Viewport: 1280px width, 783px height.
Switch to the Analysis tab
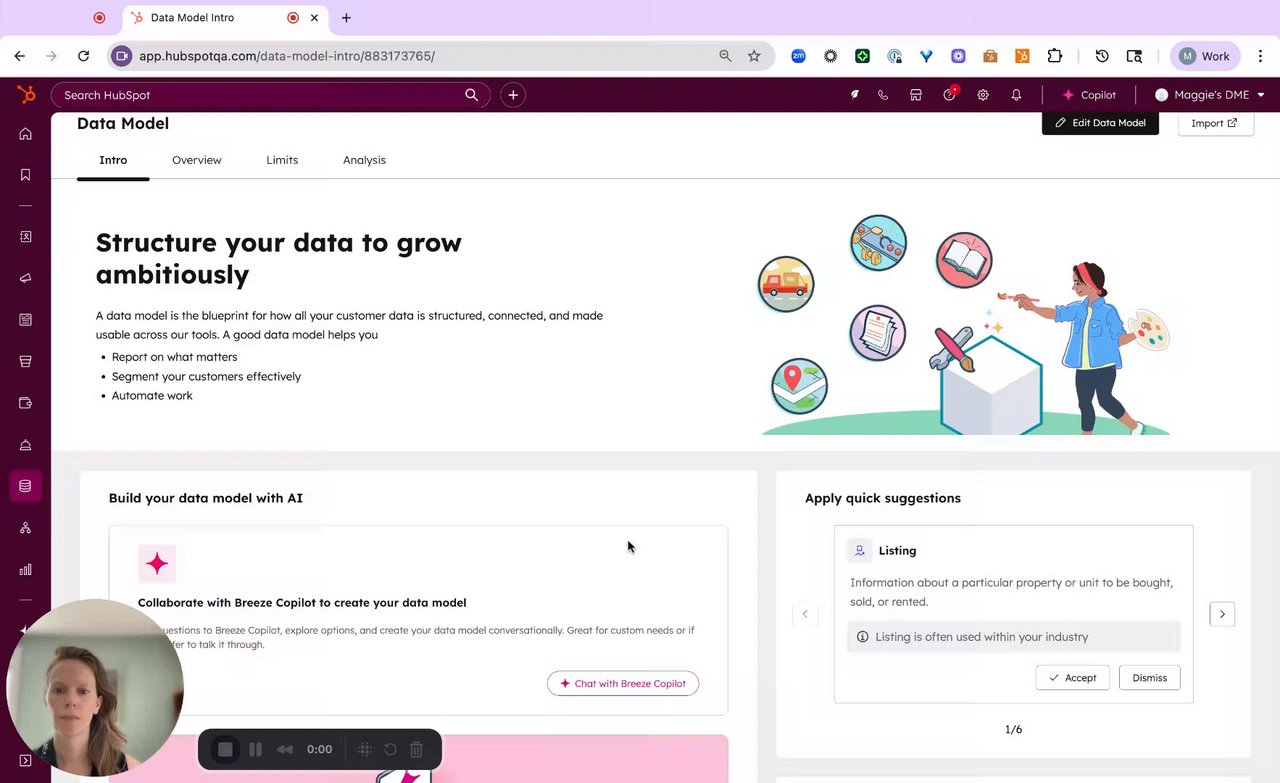click(x=364, y=160)
